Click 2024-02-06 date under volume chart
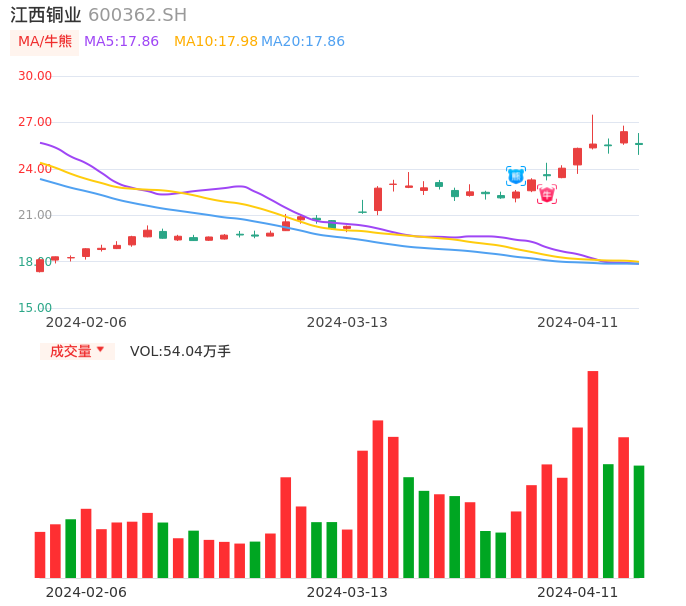 [x=86, y=592]
